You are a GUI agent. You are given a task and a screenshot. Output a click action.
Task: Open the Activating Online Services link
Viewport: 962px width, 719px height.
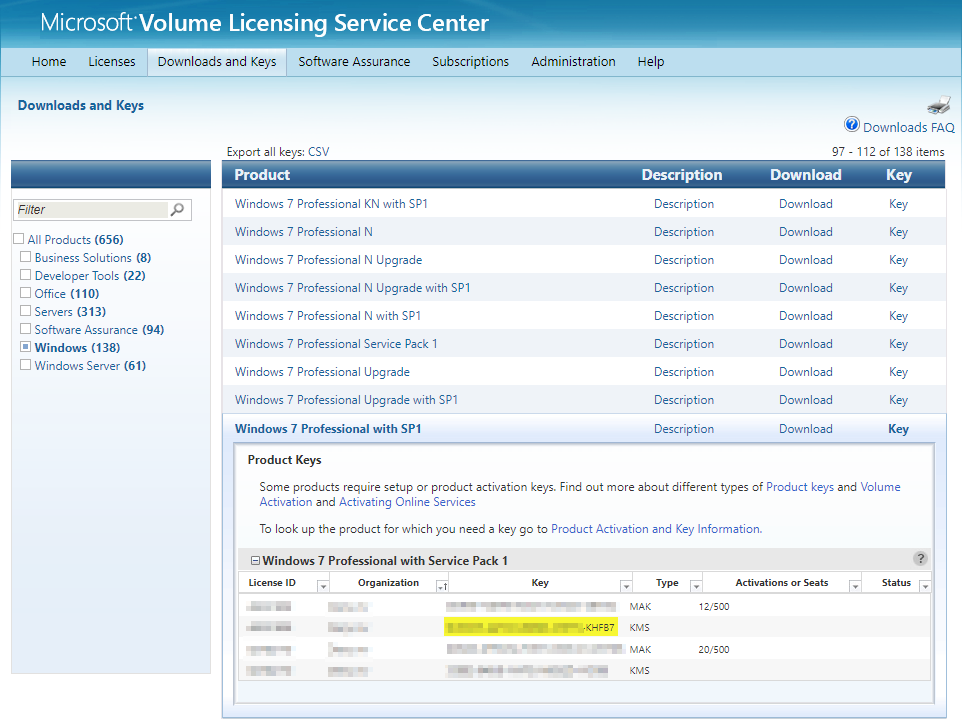point(407,502)
